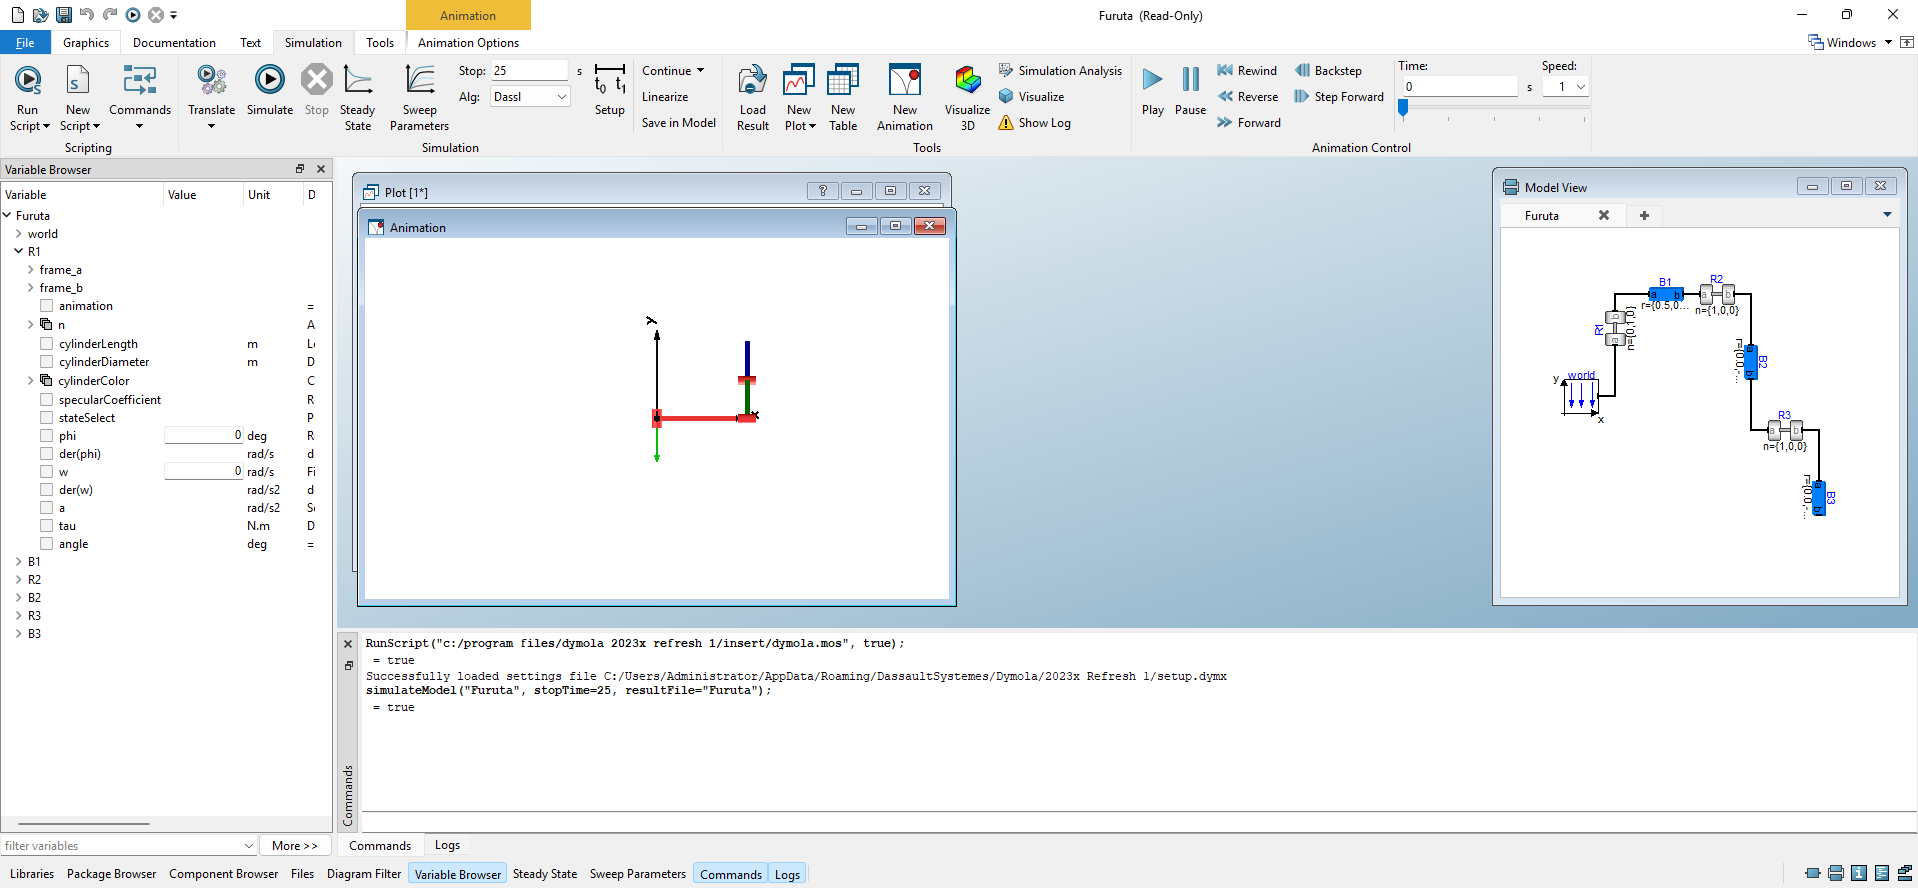1918x888 pixels.
Task: Click the Simulate icon
Action: tap(269, 80)
